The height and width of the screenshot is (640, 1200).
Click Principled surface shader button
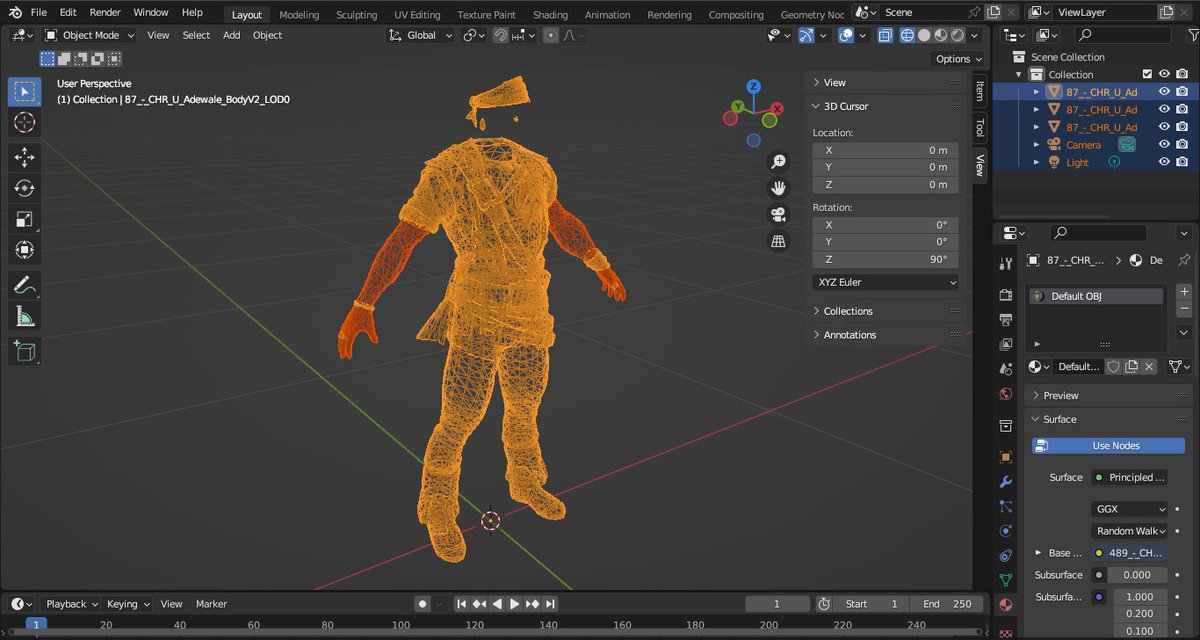[x=1130, y=477]
